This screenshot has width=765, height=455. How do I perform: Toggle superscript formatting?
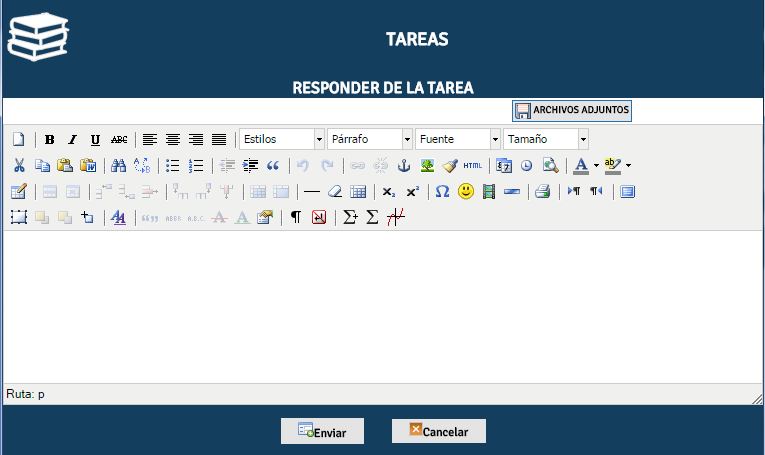(412, 192)
